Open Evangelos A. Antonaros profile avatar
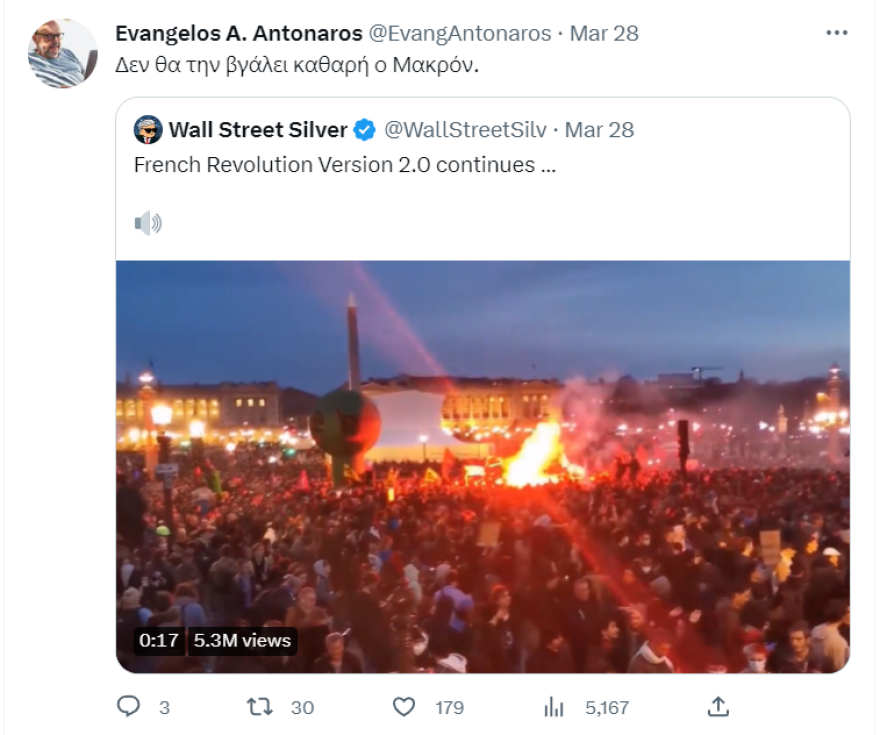 (63, 53)
